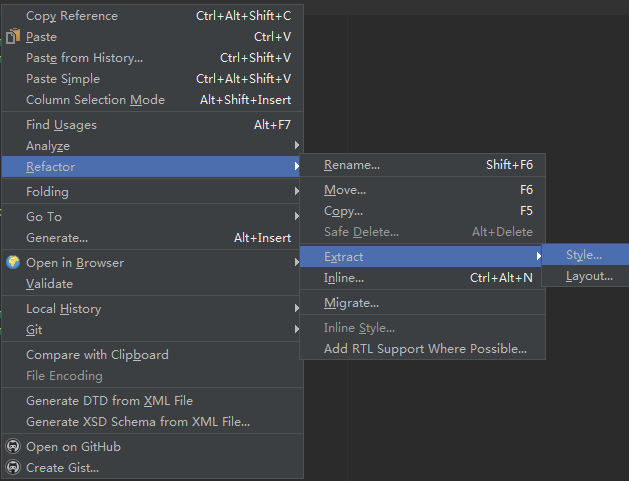The image size is (629, 481).
Task: Expand the Folding submenu arrow
Action: coord(296,191)
